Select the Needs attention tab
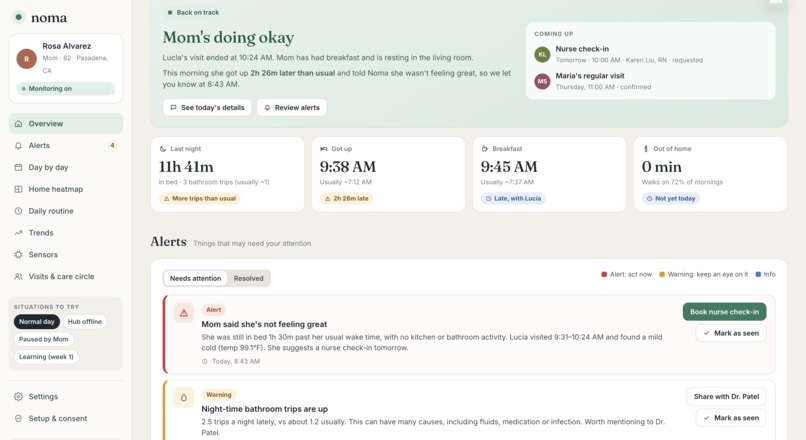Viewport: 806px width, 440px height. [195, 278]
